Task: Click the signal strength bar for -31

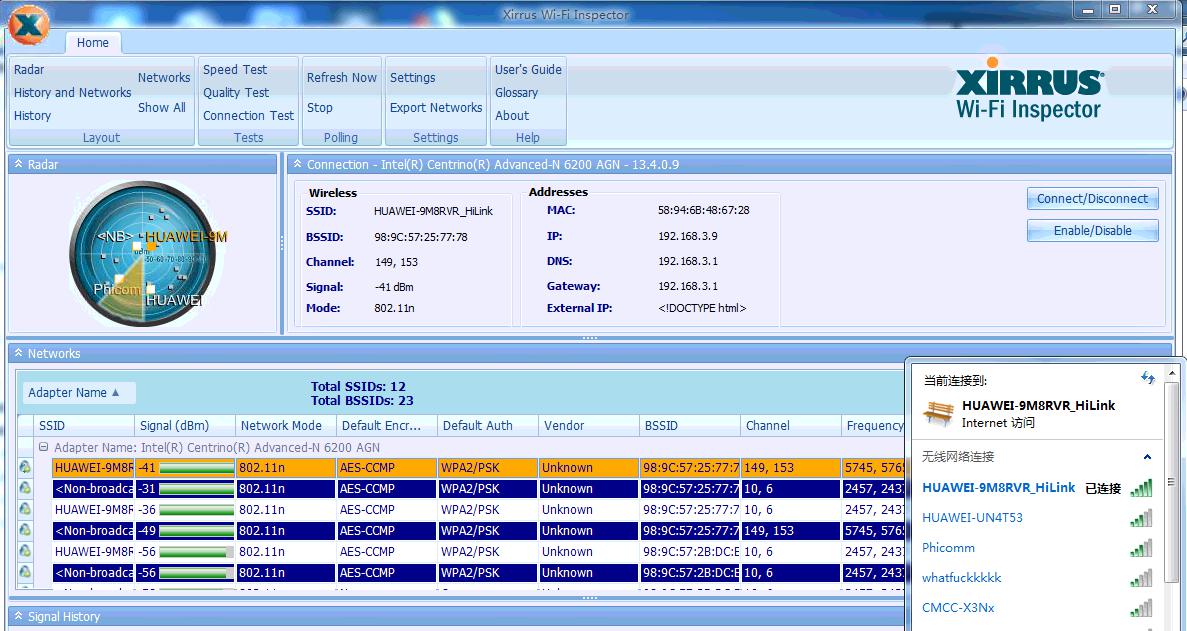Action: 197,490
